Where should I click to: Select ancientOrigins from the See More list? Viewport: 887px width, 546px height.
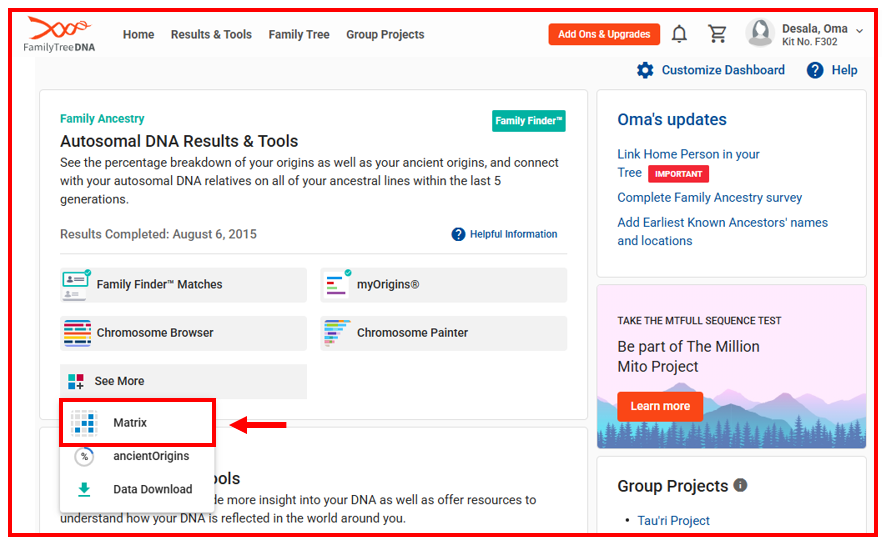137,456
